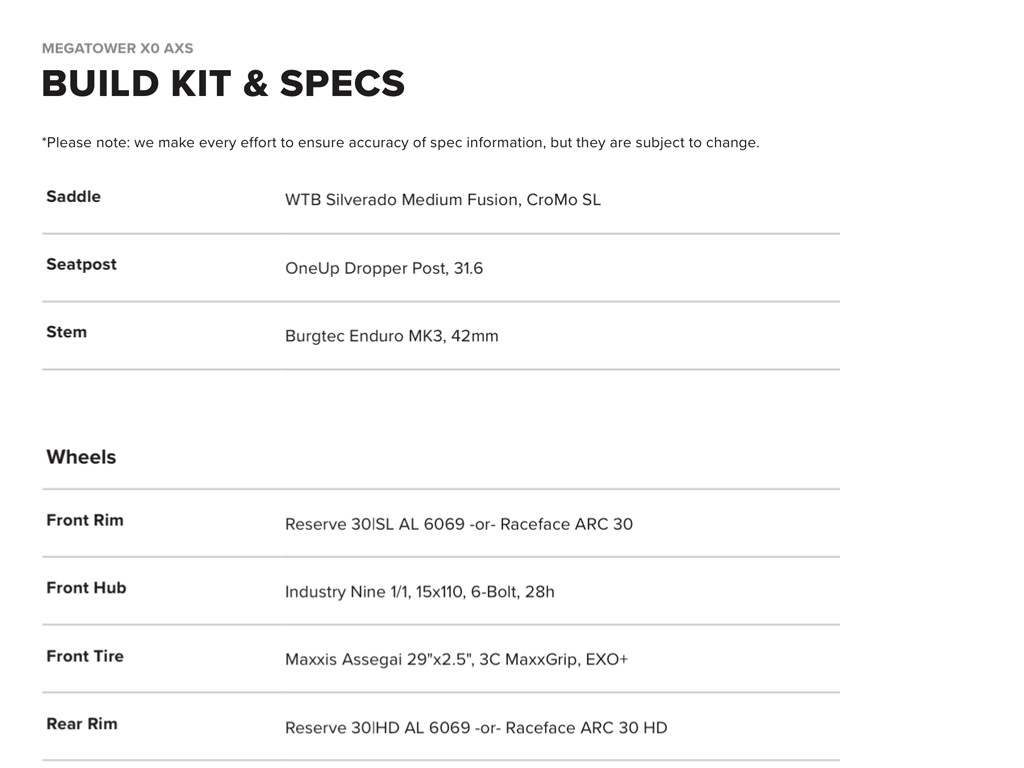This screenshot has height=768, width=1024.
Task: Click the Raceface ARC 30 front rim option
Action: coord(566,524)
